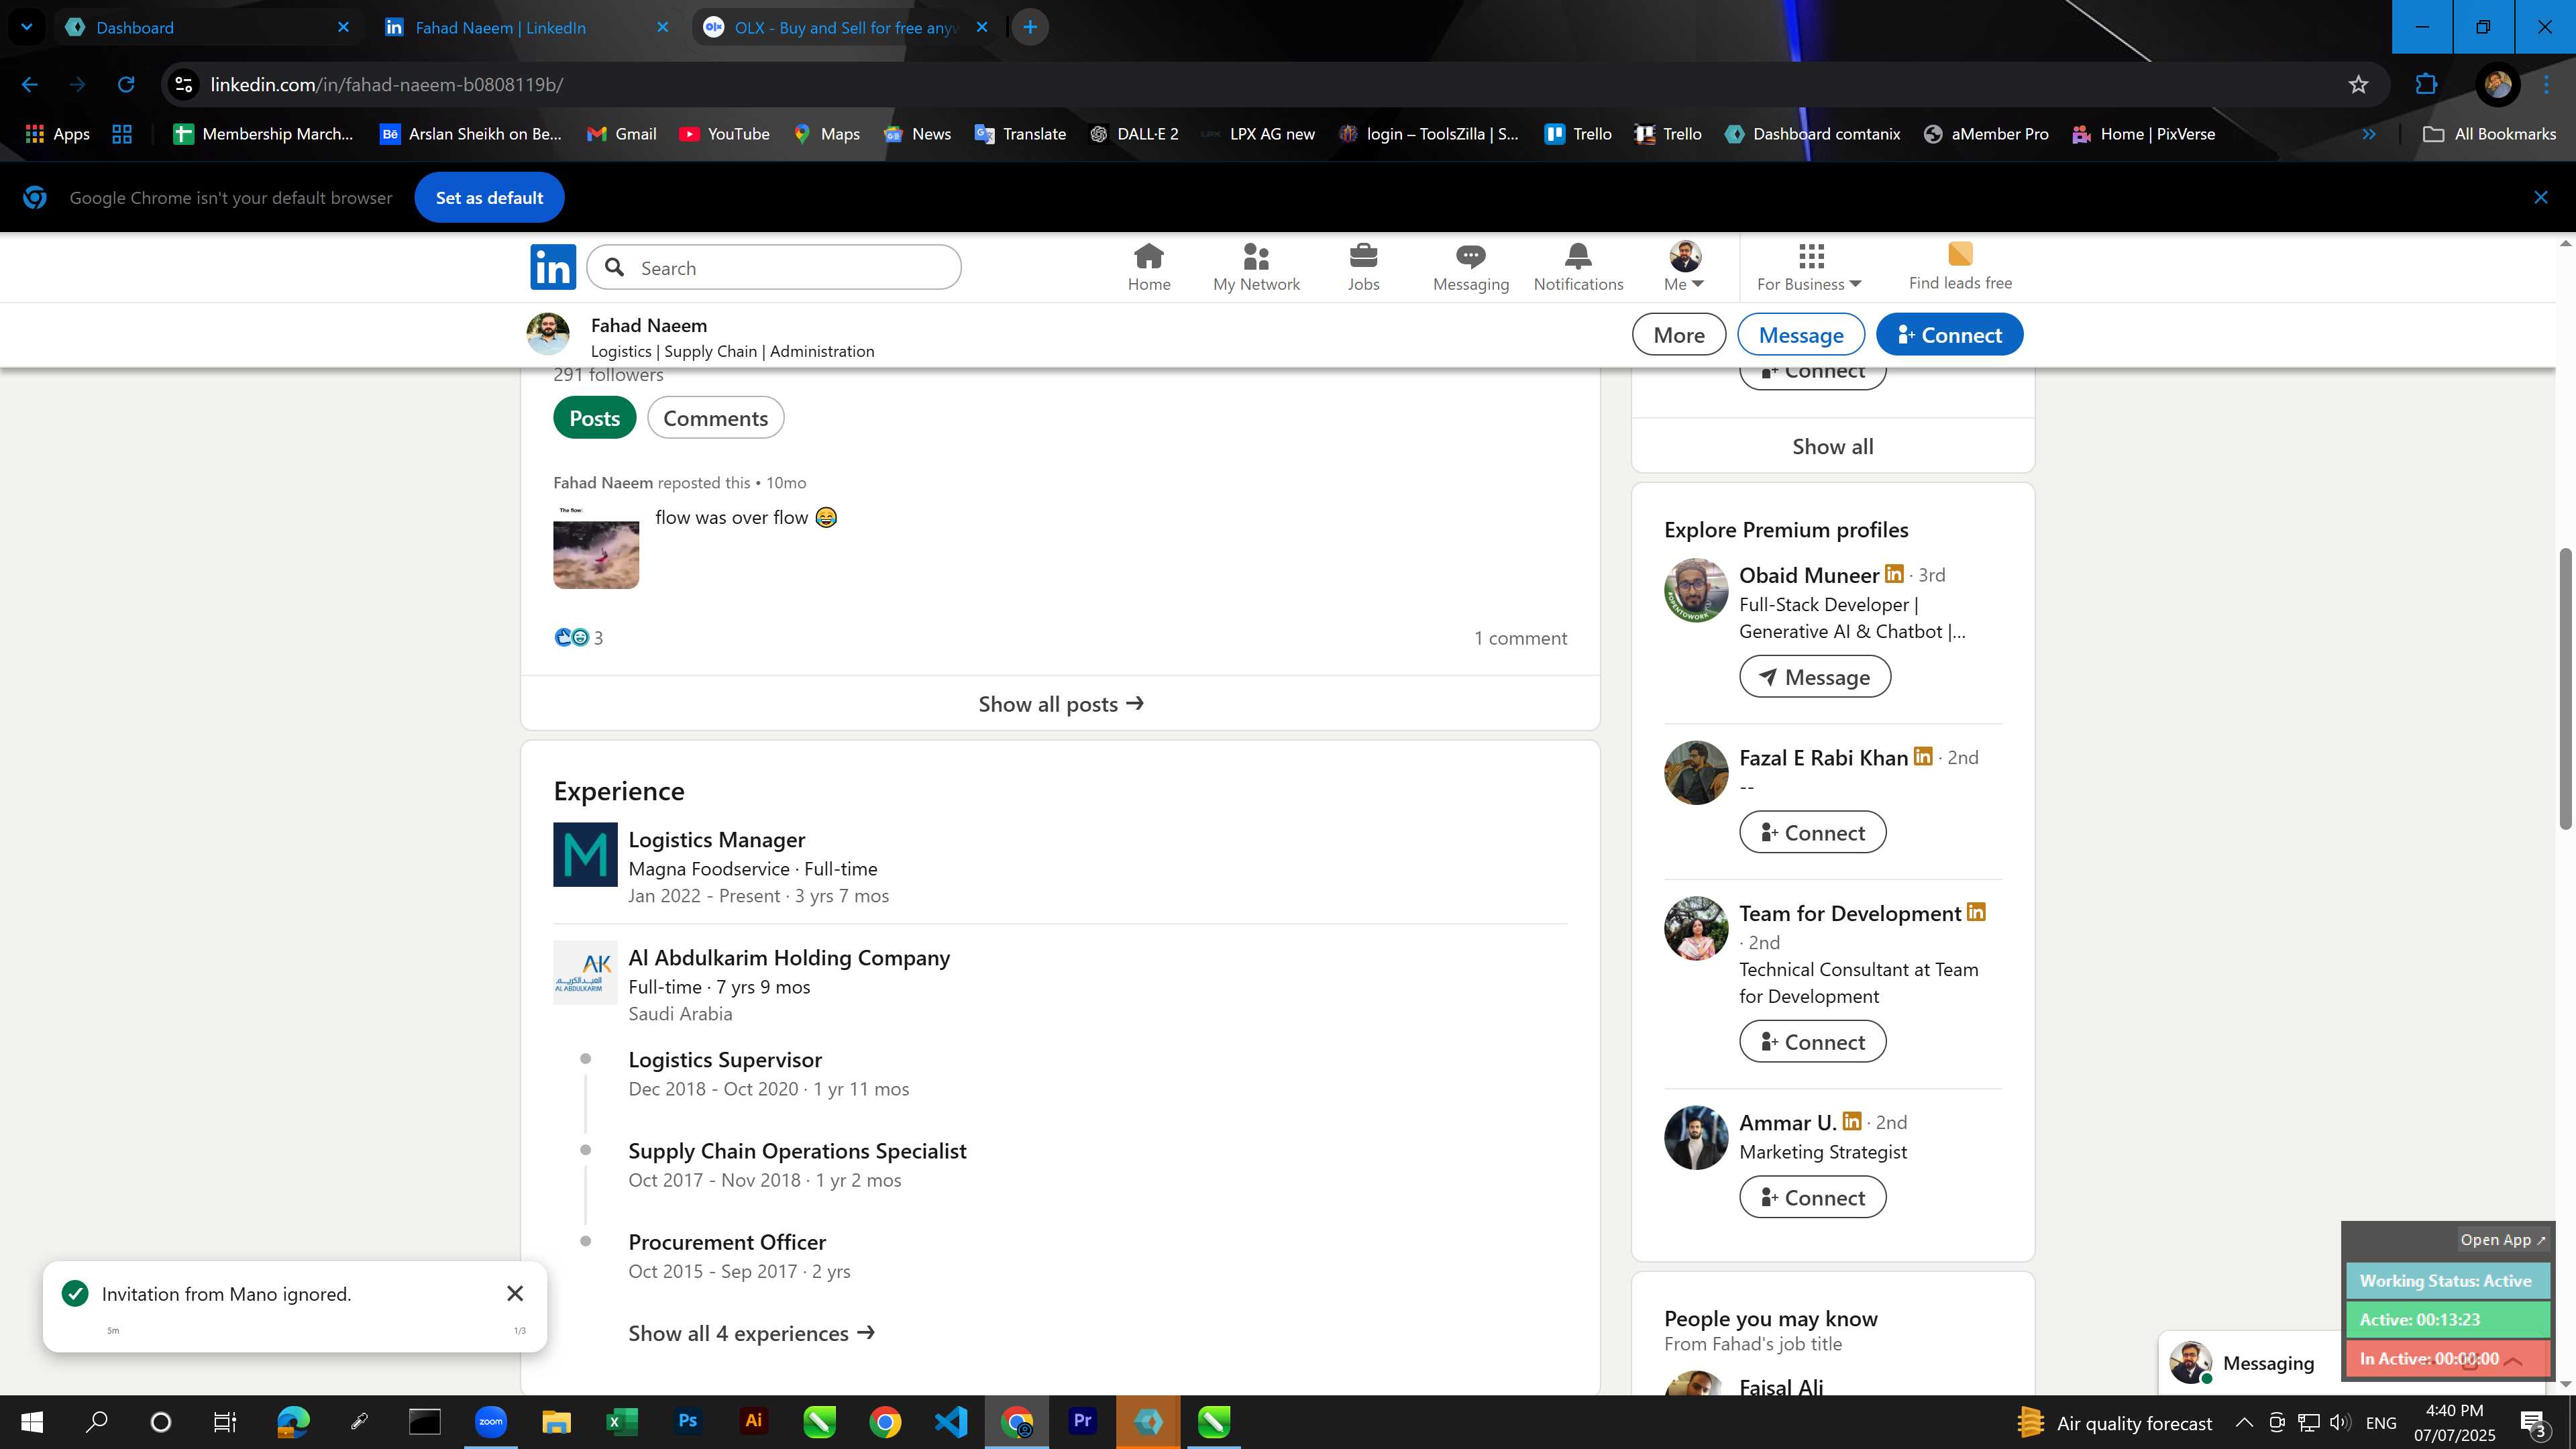Open My Network icon
2576x1449 pixels.
[x=1256, y=267]
